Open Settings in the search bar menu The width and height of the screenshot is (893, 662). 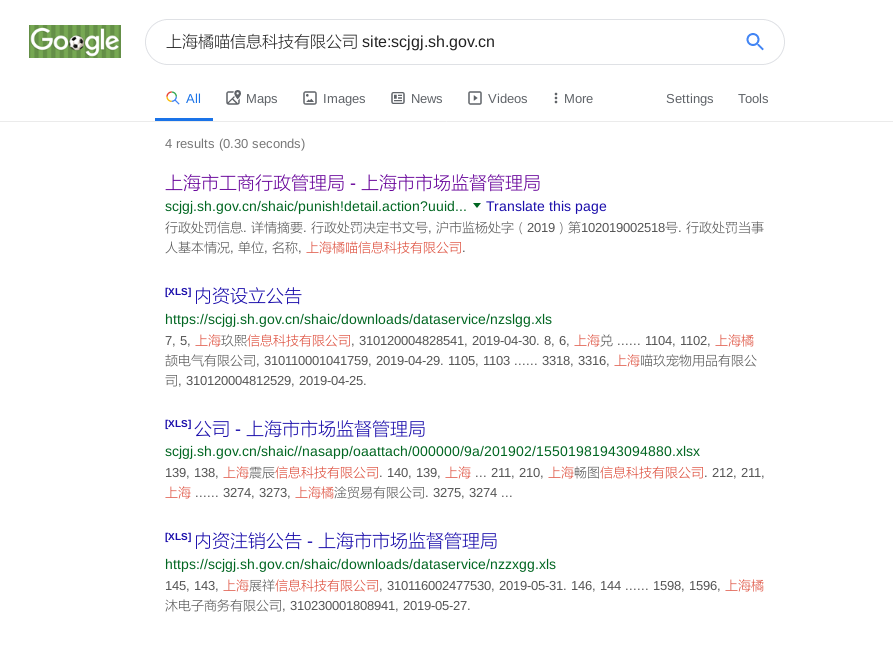point(689,98)
